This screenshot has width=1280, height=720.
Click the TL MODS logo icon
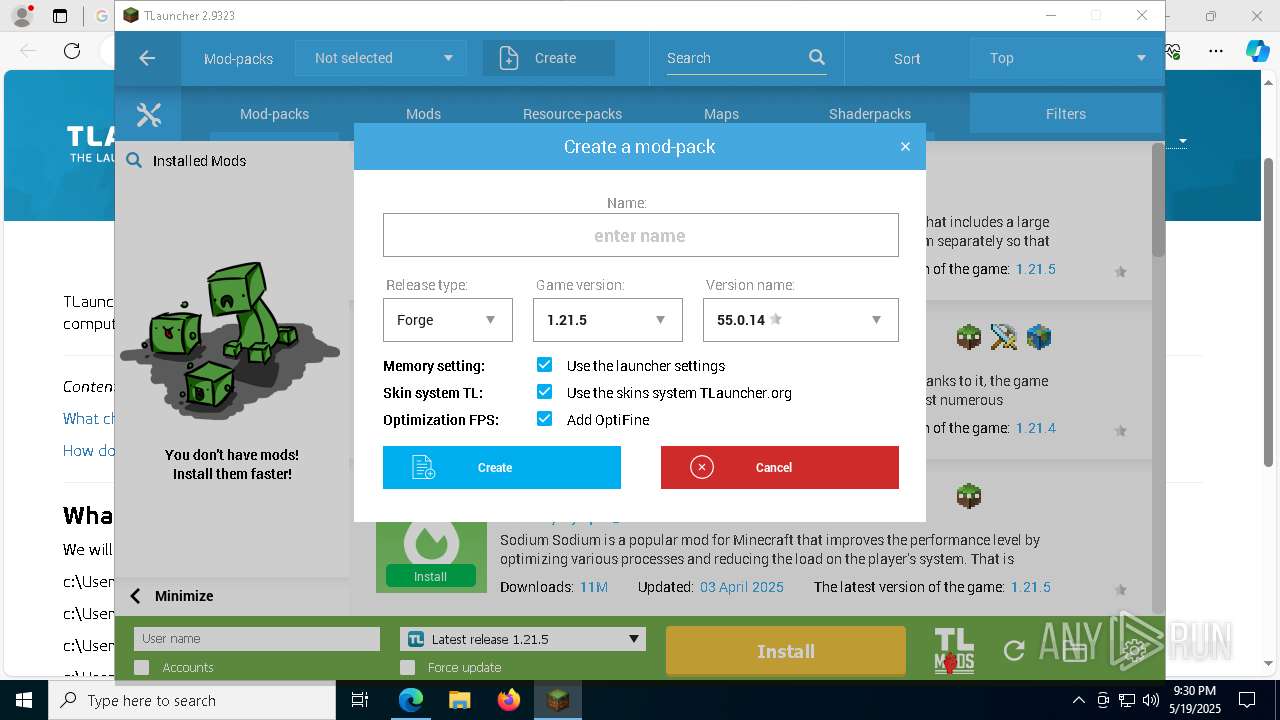click(x=954, y=651)
